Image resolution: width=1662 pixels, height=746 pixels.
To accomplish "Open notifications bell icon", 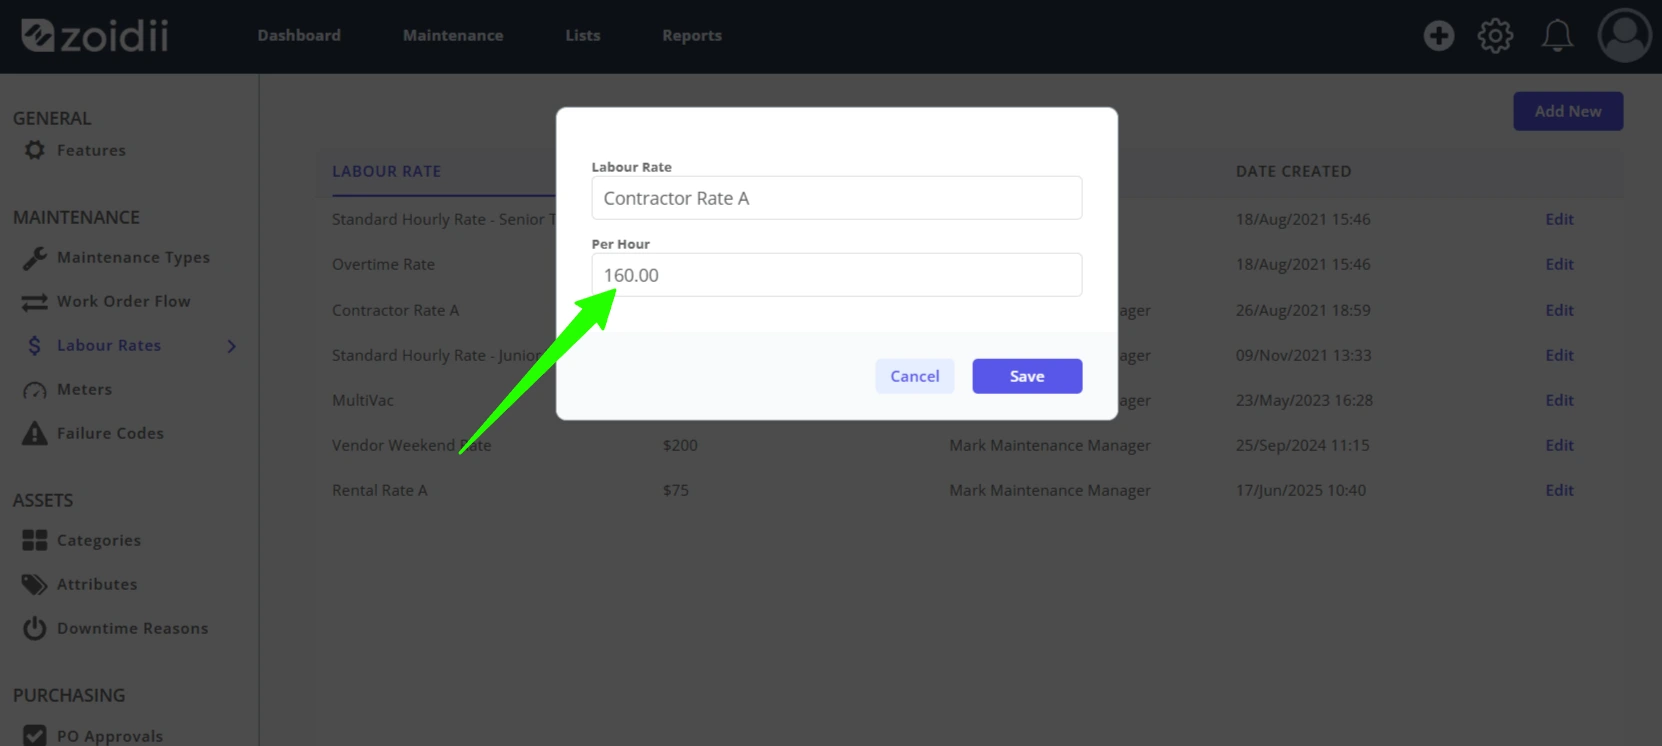I will (x=1557, y=36).
